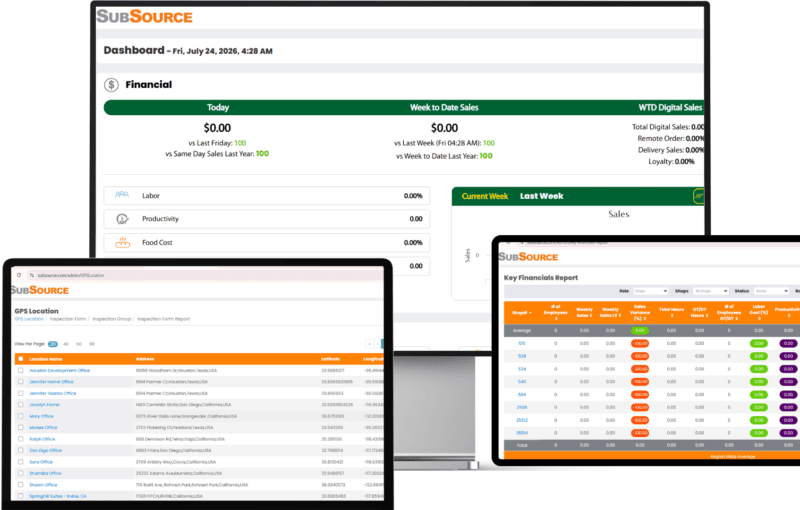This screenshot has width=800, height=510.
Task: Open the Sara Office location link
Action: click(41, 462)
